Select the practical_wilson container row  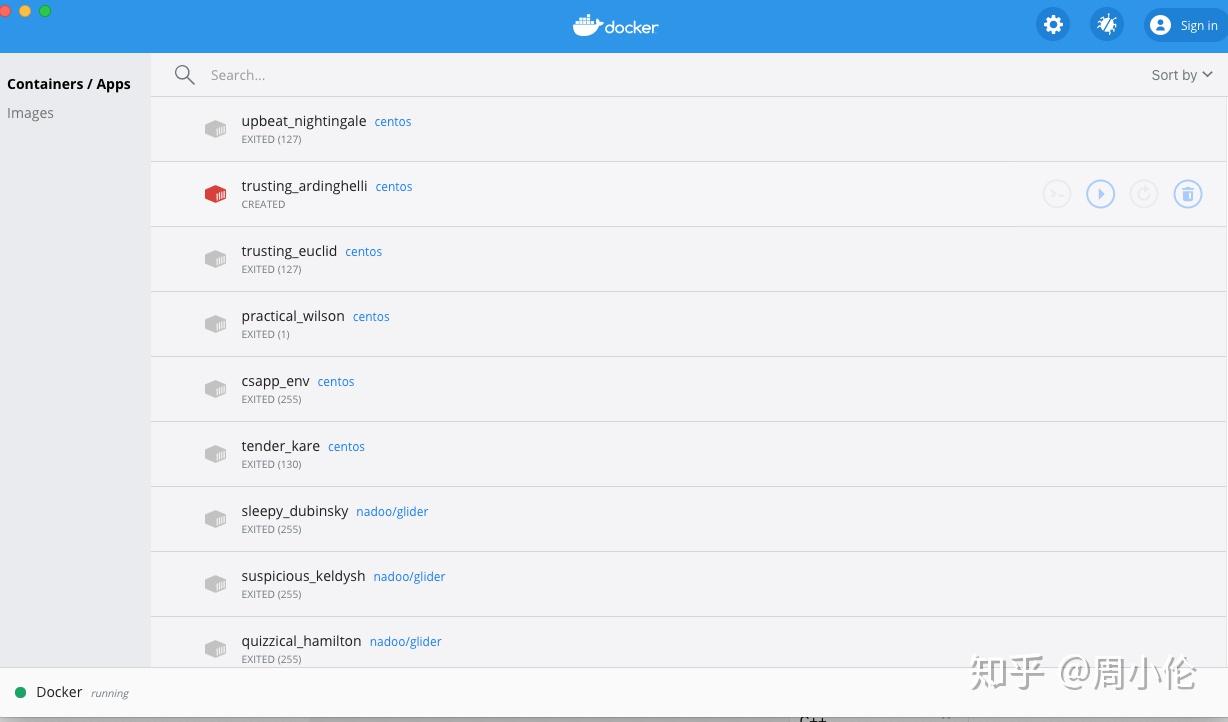(x=600, y=324)
